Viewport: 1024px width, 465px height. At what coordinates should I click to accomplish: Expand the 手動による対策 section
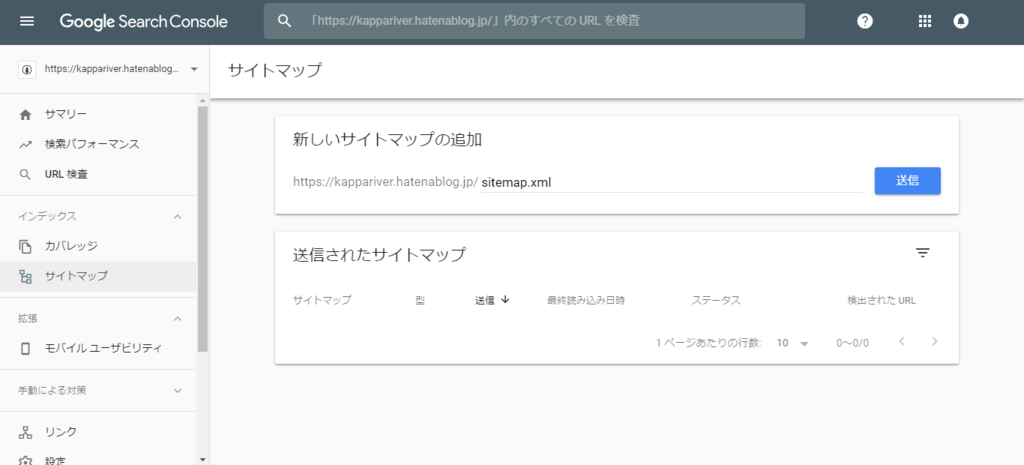tap(177, 391)
